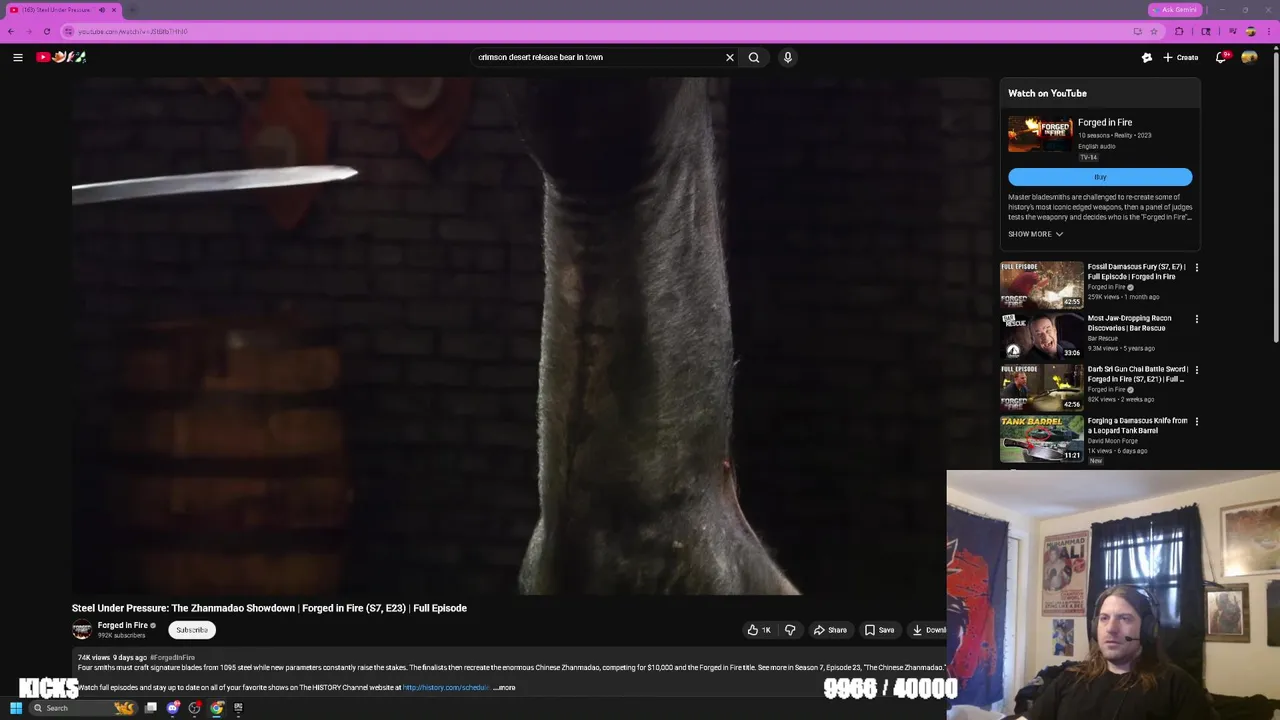The height and width of the screenshot is (720, 1280).
Task: Open Leopard Tank Barrel knife video thumbnail
Action: (1042, 439)
